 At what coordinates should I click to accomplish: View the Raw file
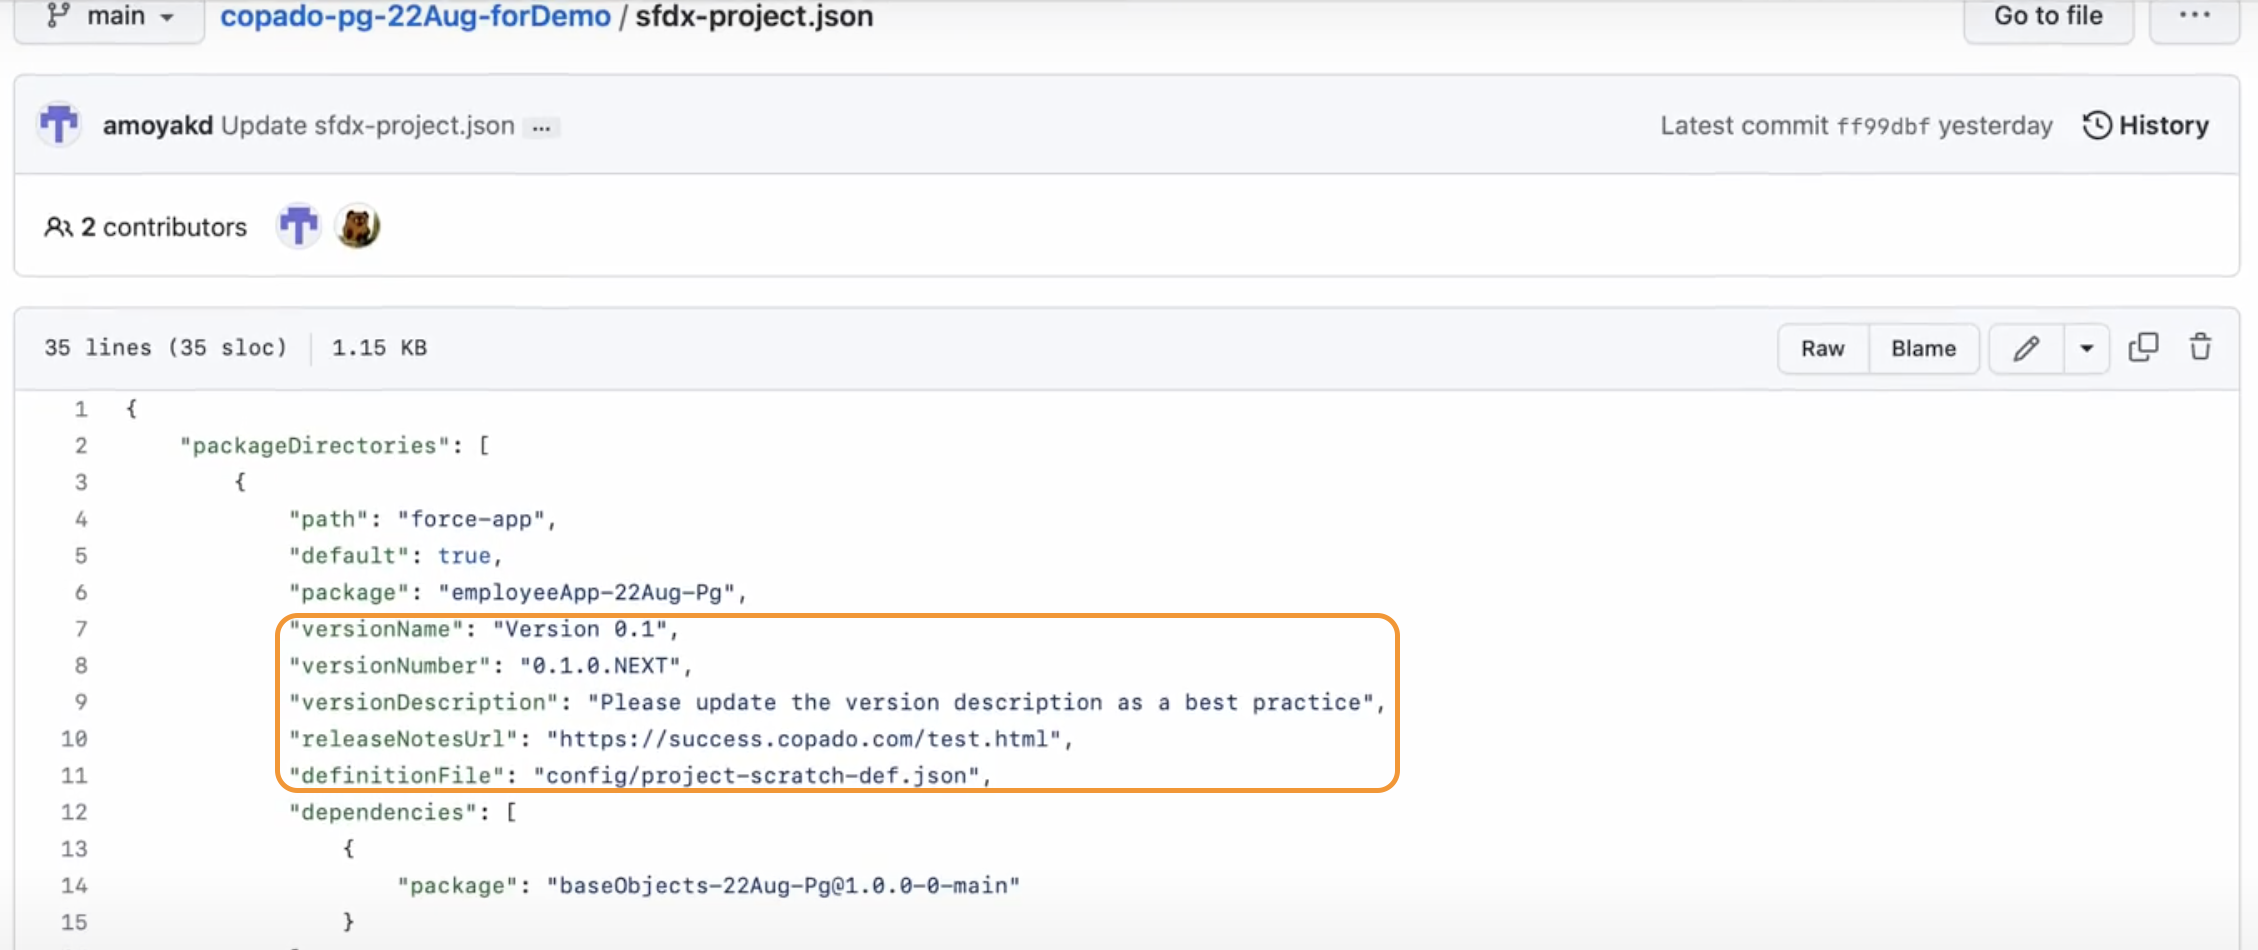[x=1822, y=348]
